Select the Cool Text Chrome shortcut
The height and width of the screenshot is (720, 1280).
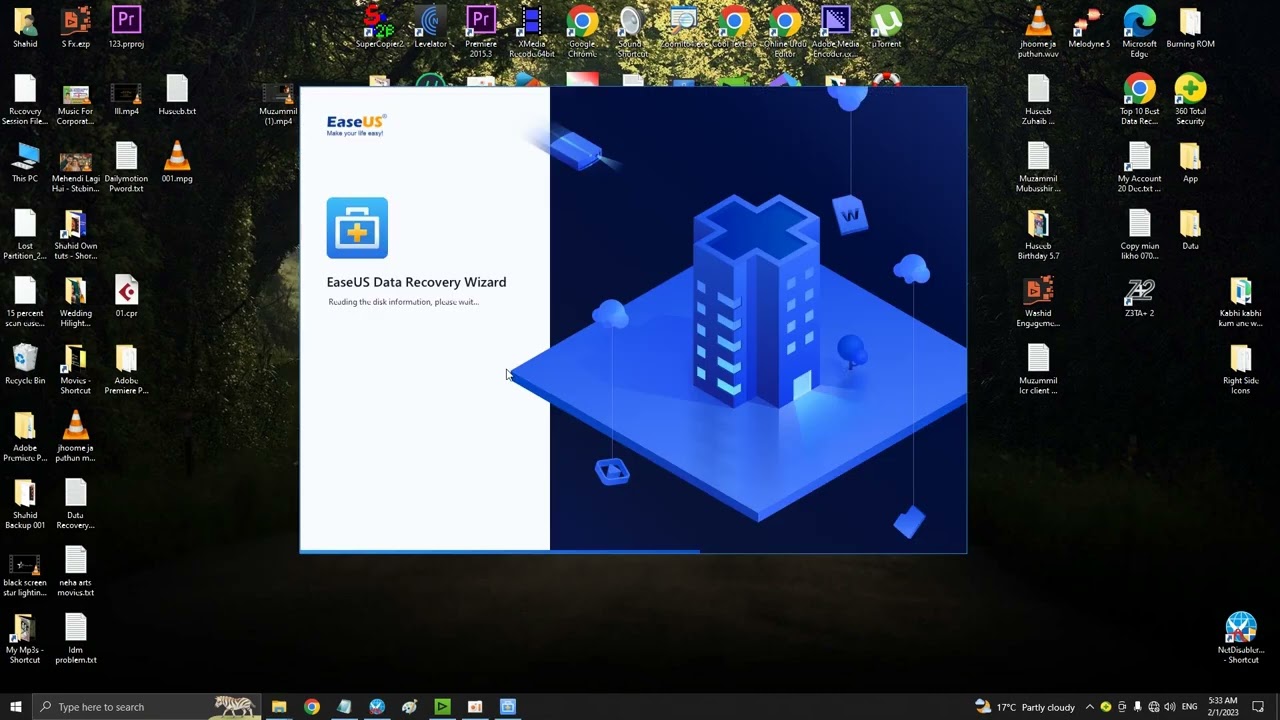coord(734,27)
